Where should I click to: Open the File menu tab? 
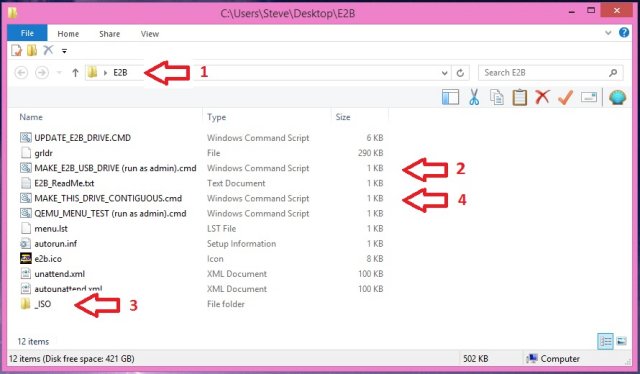coord(27,33)
